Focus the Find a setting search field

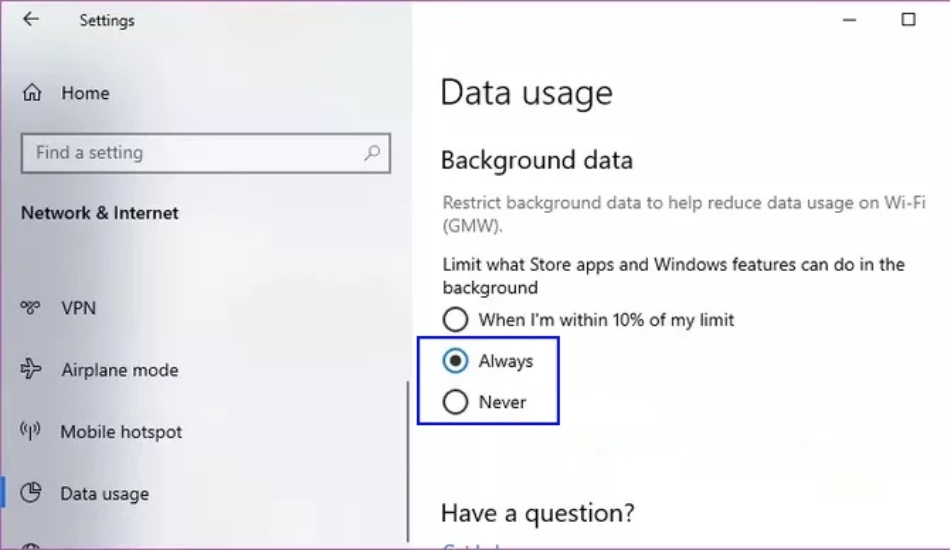(206, 153)
